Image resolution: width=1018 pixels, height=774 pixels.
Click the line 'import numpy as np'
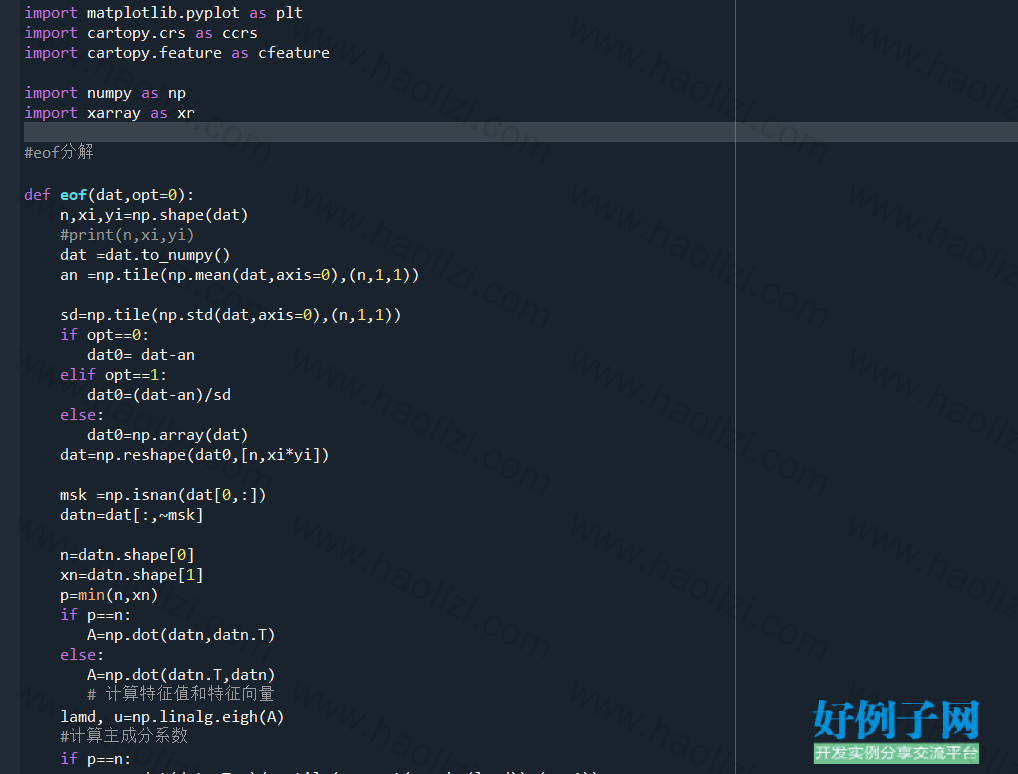tap(105, 94)
